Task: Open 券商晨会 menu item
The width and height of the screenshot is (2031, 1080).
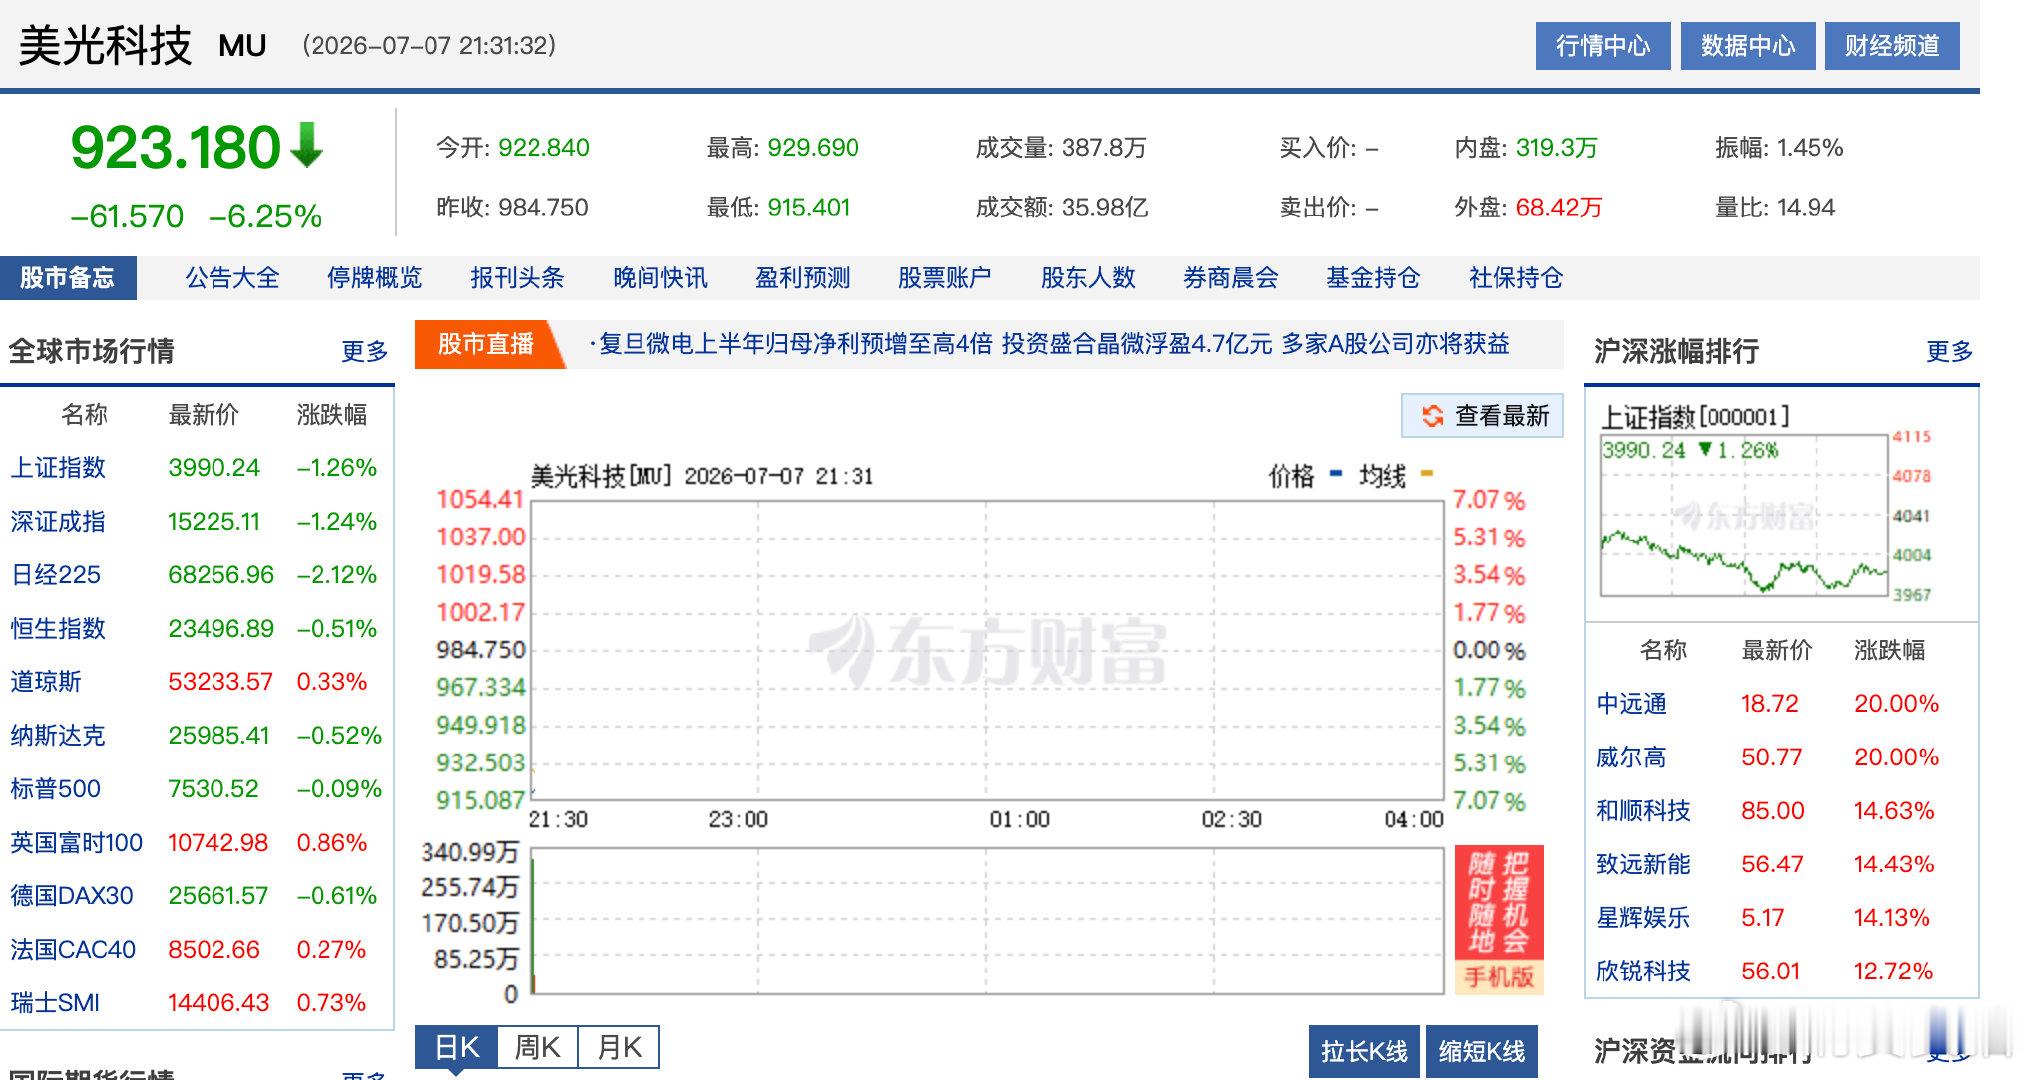Action: pos(1230,278)
